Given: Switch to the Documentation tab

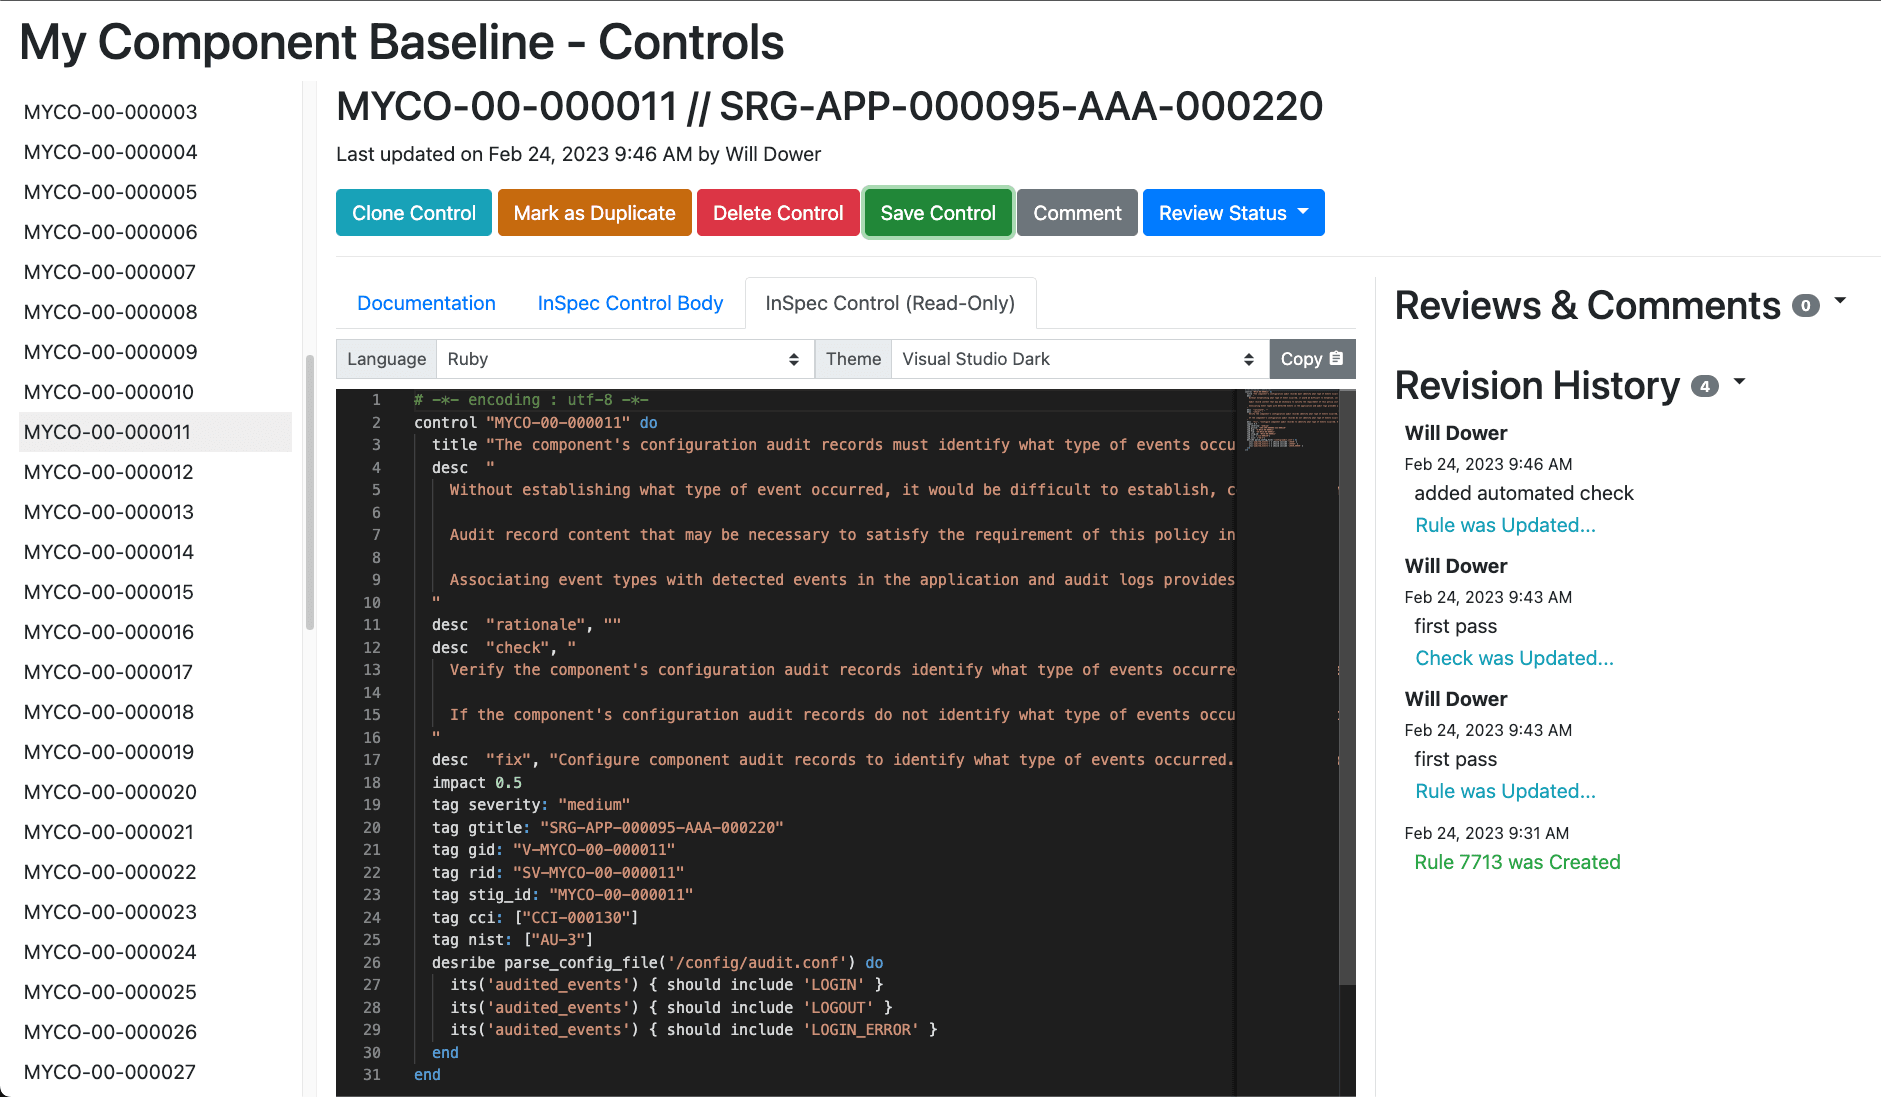Looking at the screenshot, I should point(426,303).
